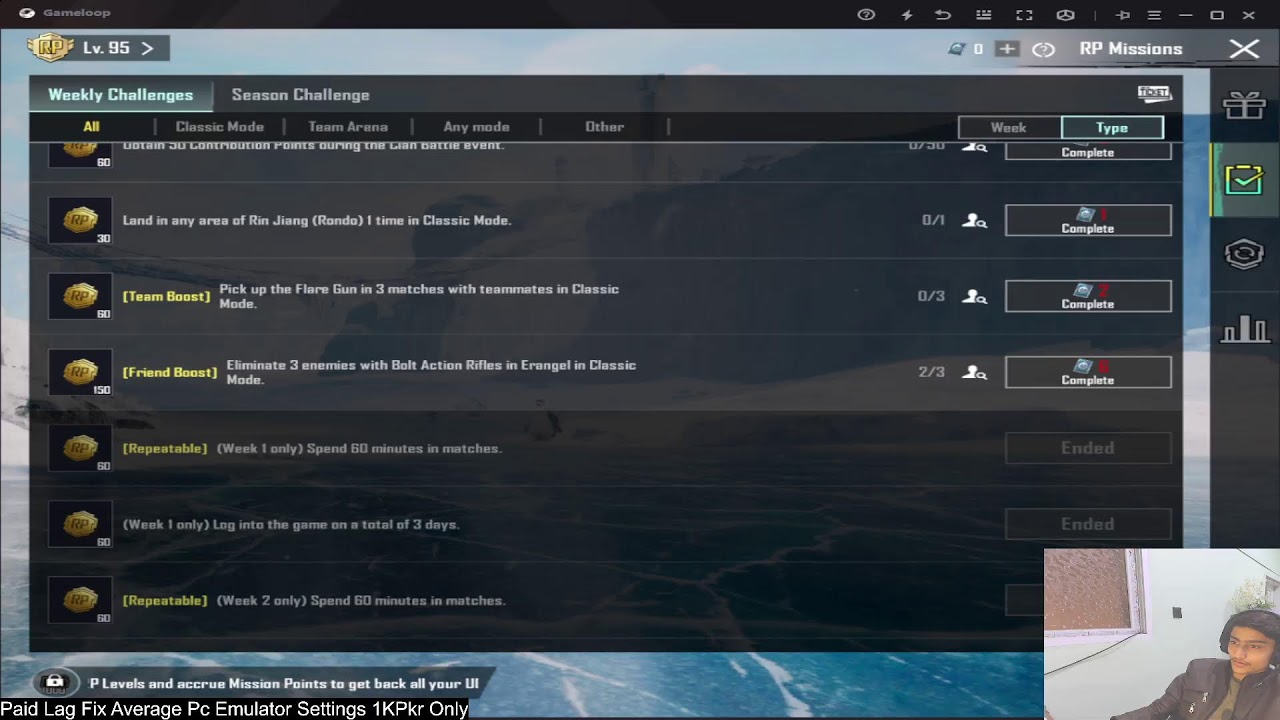Invite friend icon for Rin Jiang mission

pos(974,221)
